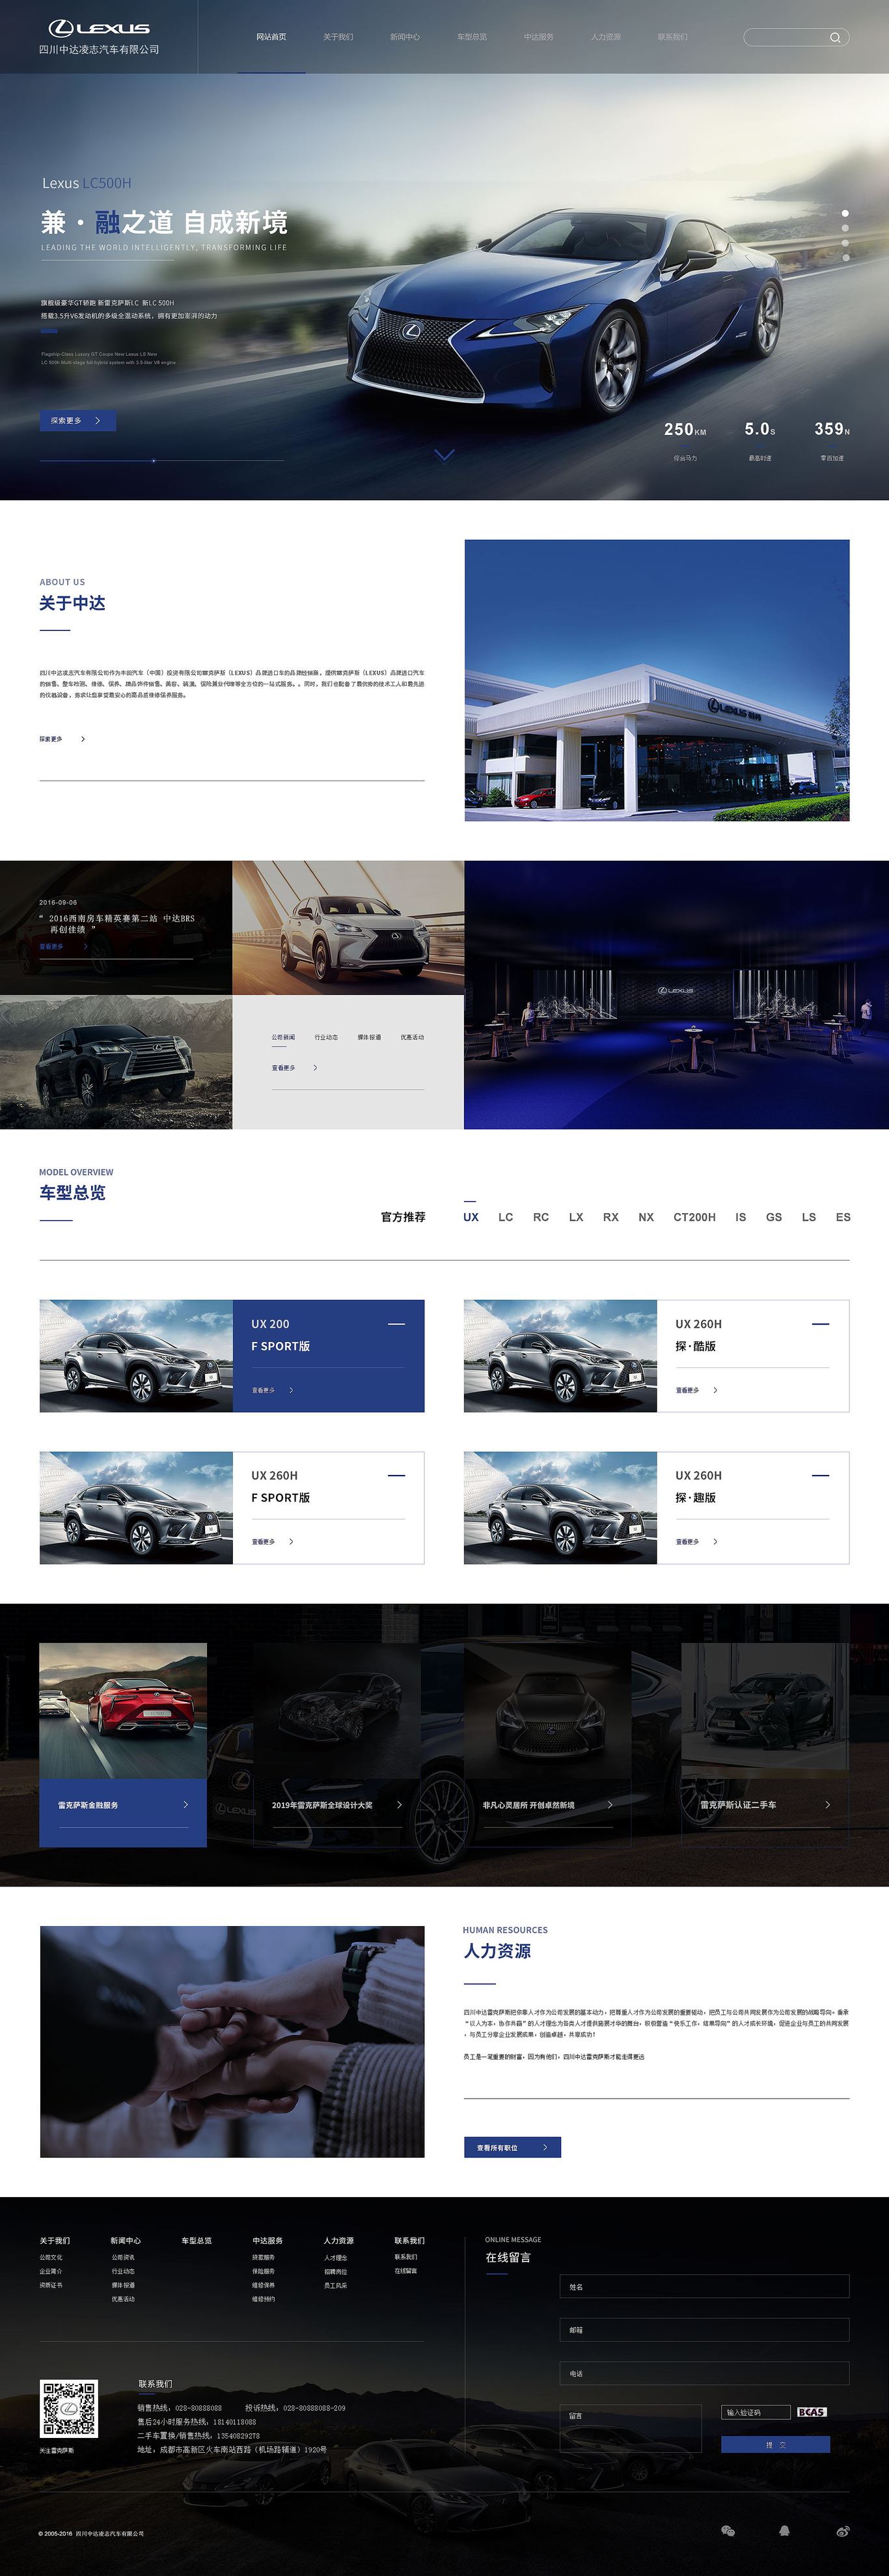Select the 优惠活动 news tab
This screenshot has width=889, height=2576.
[x=412, y=1037]
